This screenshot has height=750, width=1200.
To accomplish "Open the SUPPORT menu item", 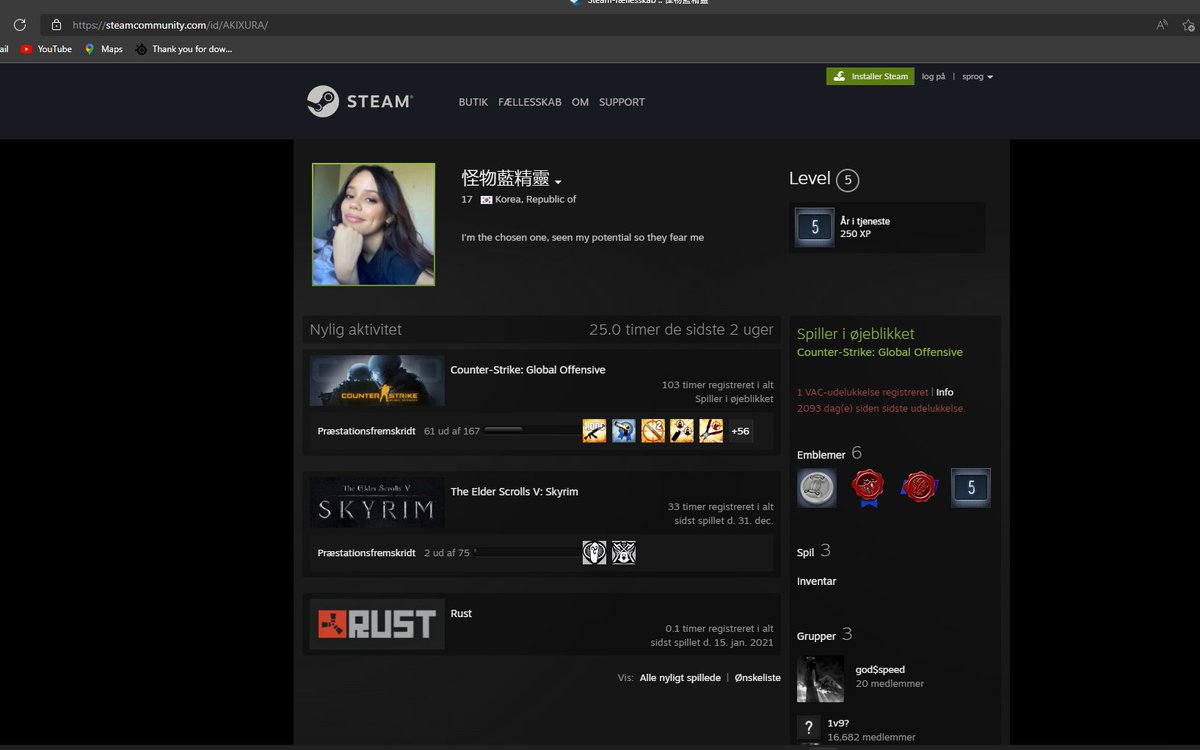I will click(x=622, y=102).
